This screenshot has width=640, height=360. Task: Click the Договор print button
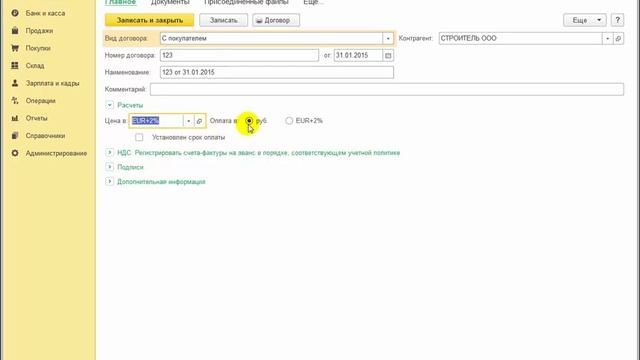pyautogui.click(x=276, y=20)
